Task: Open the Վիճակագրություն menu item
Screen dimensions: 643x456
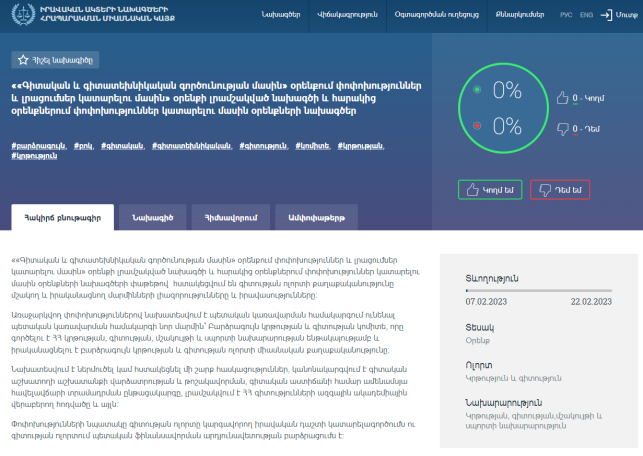Action: click(347, 15)
